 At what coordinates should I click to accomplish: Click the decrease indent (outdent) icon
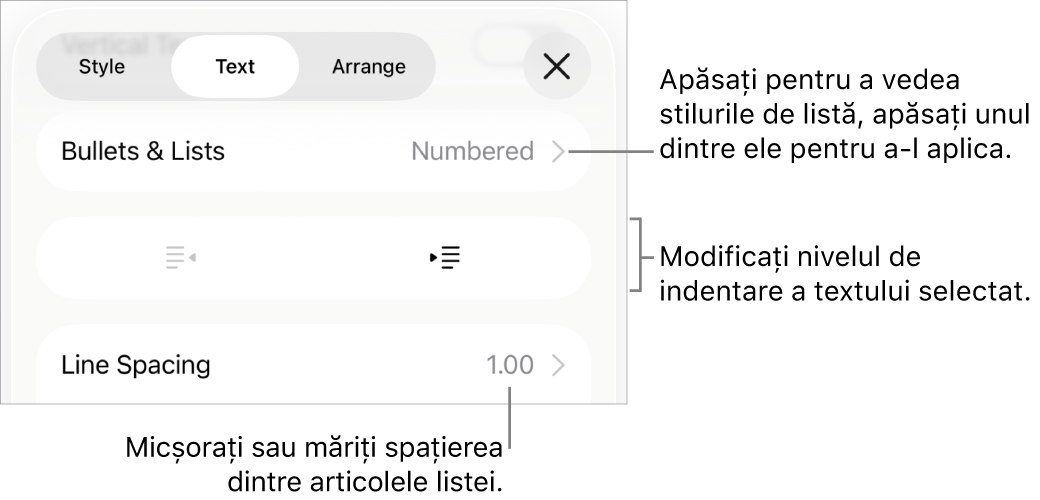coord(180,258)
